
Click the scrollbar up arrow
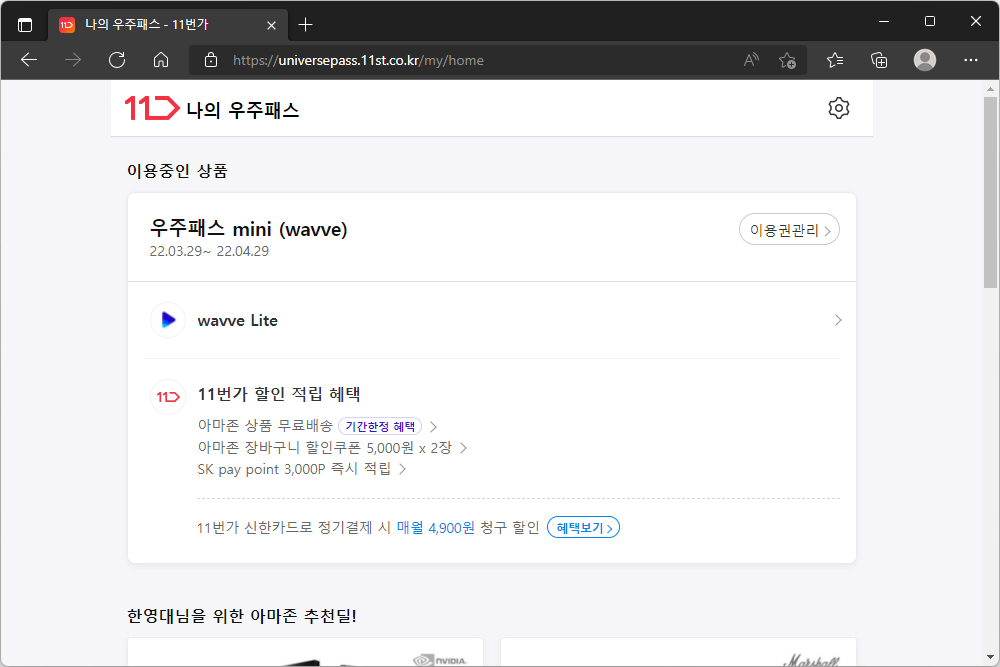(990, 89)
